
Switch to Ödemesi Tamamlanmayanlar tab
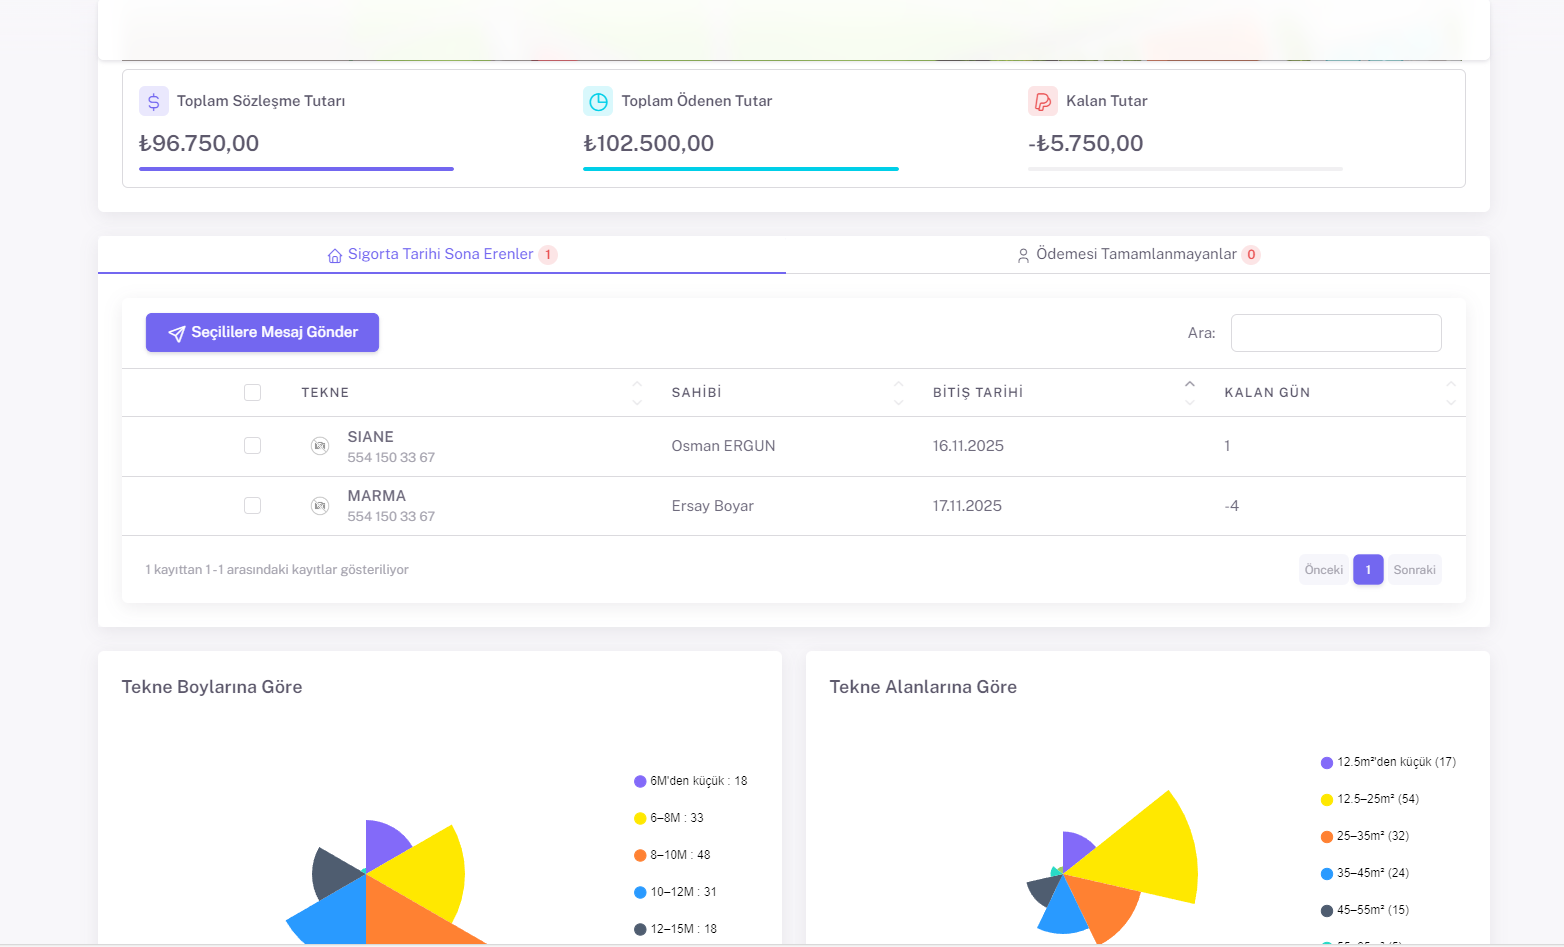(1136, 254)
